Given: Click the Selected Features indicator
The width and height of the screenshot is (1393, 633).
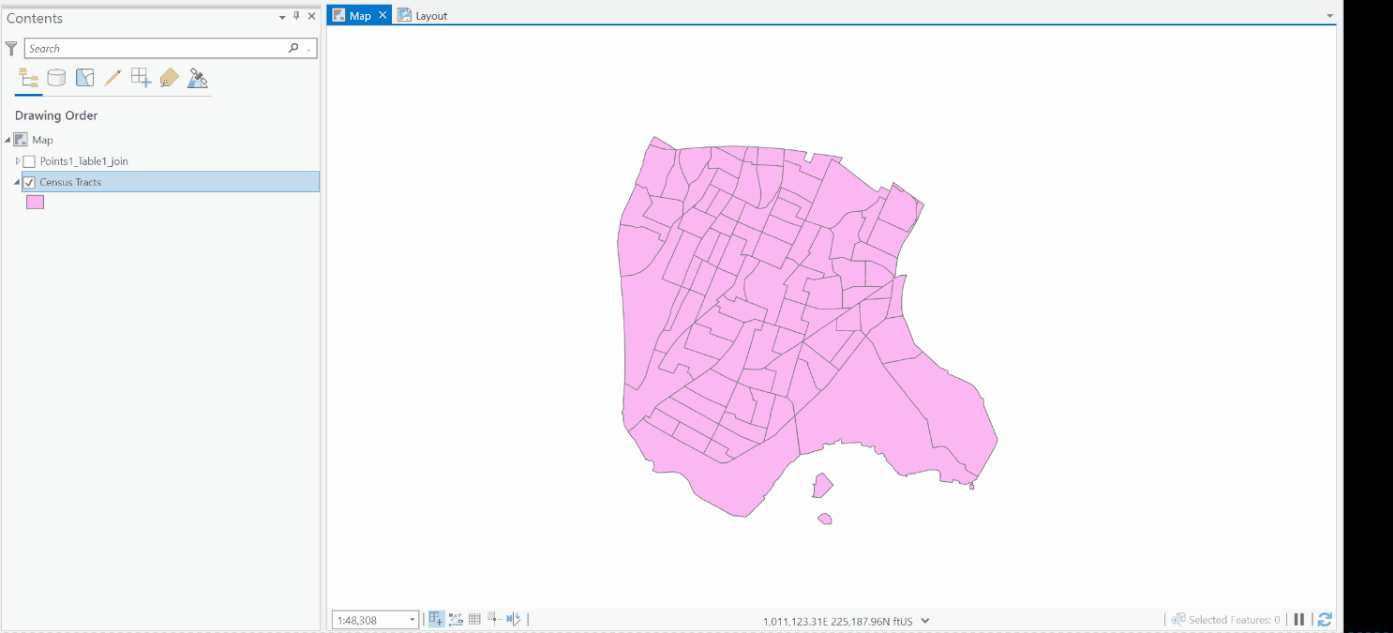Looking at the screenshot, I should click(1226, 619).
